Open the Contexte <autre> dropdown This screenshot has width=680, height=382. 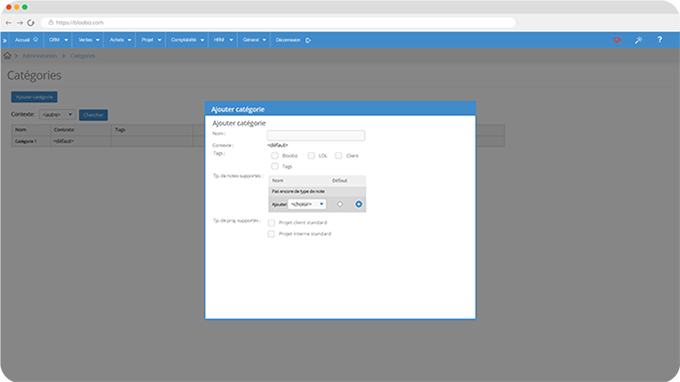[57, 114]
